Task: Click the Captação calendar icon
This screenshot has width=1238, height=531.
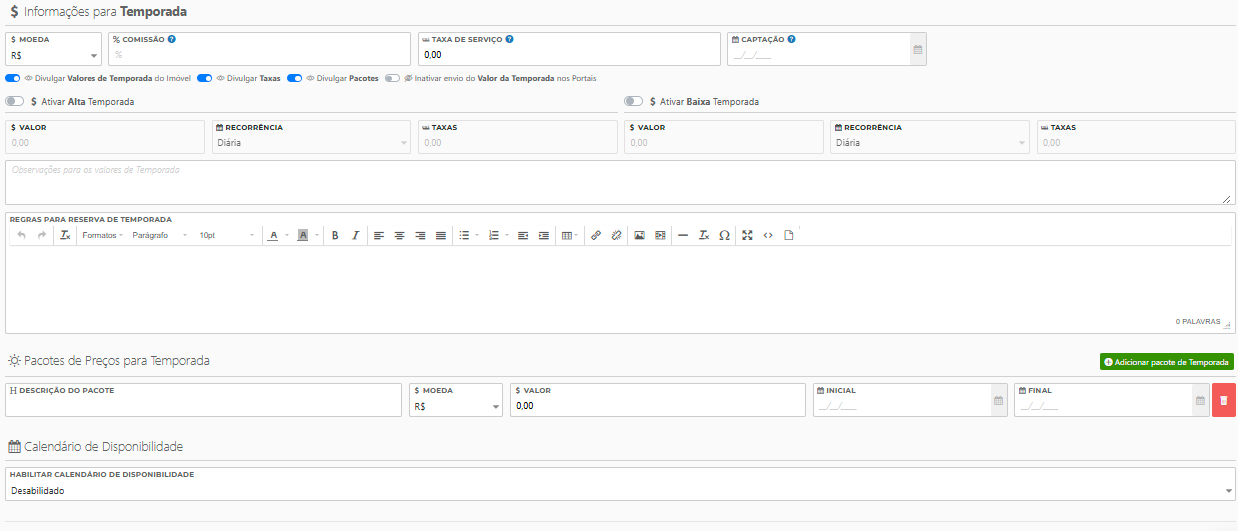Action: click(917, 49)
